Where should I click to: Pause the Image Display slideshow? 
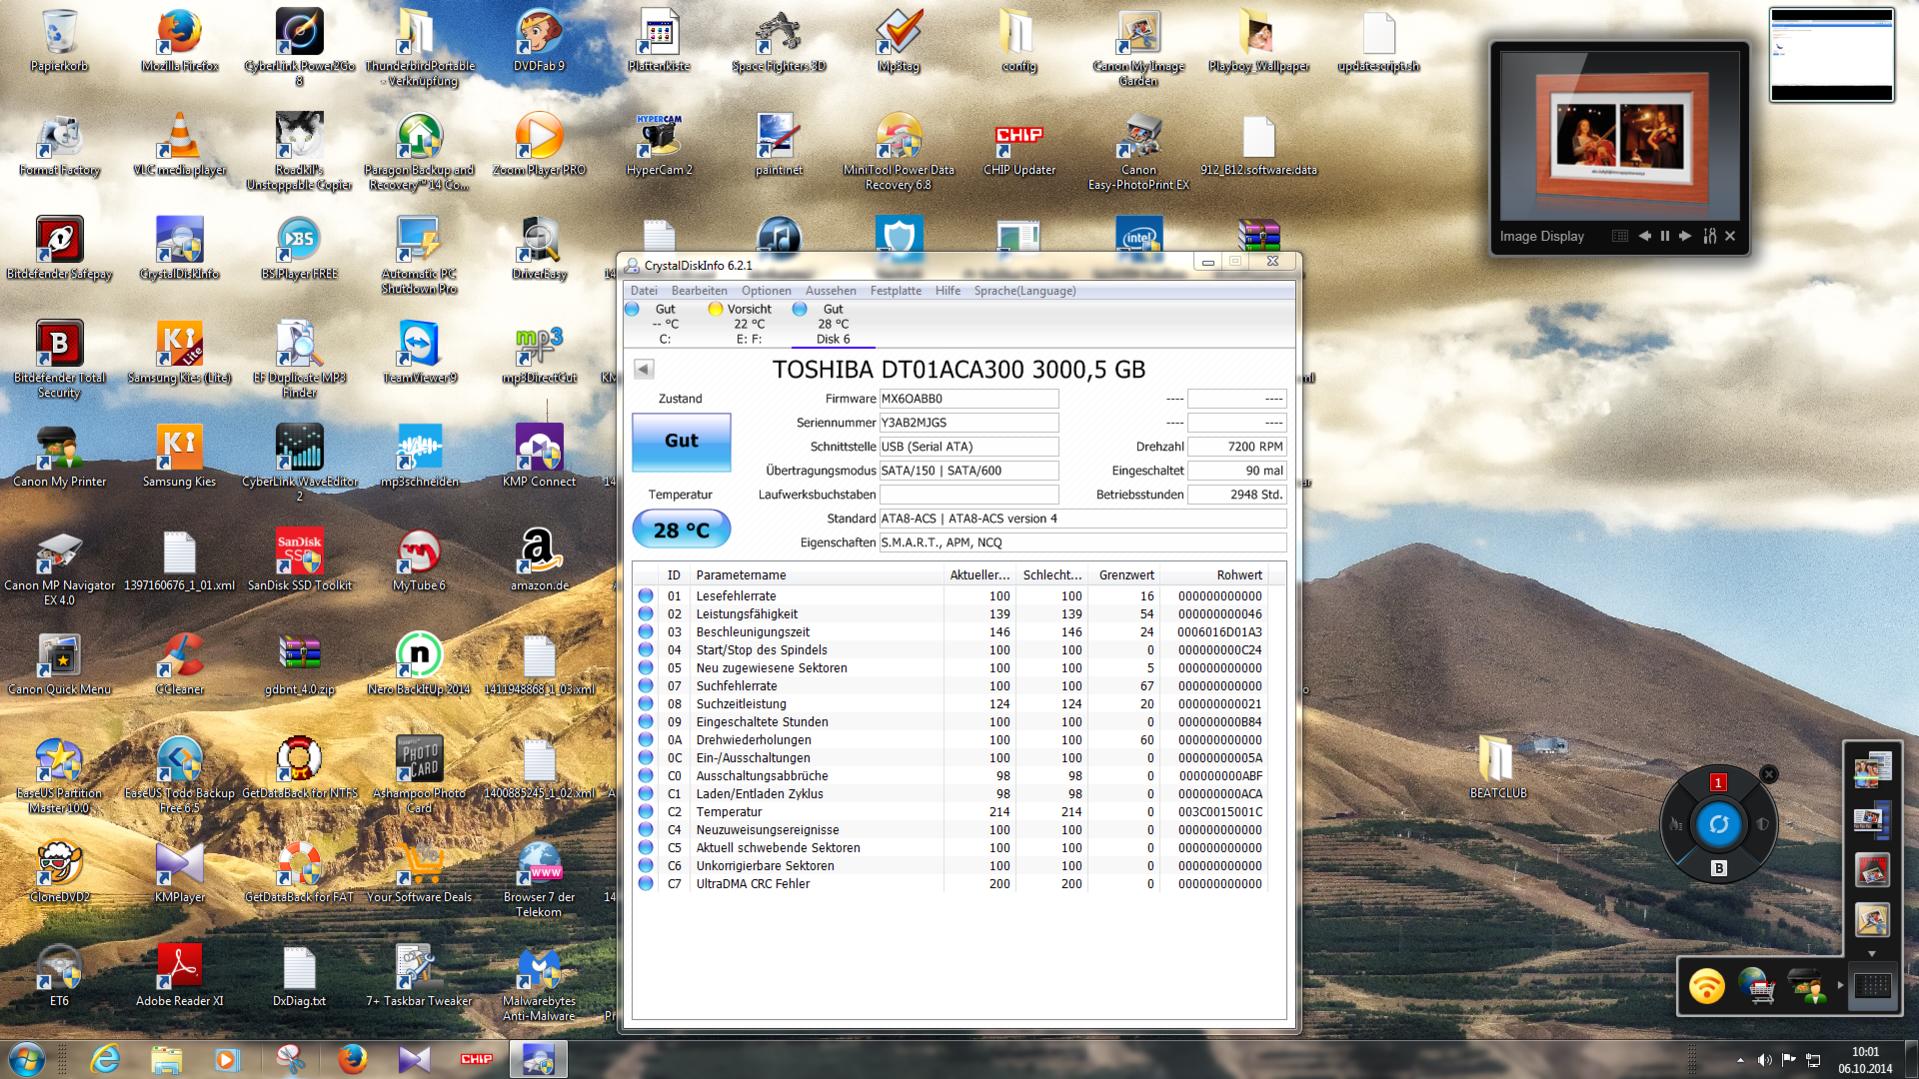tap(1665, 236)
